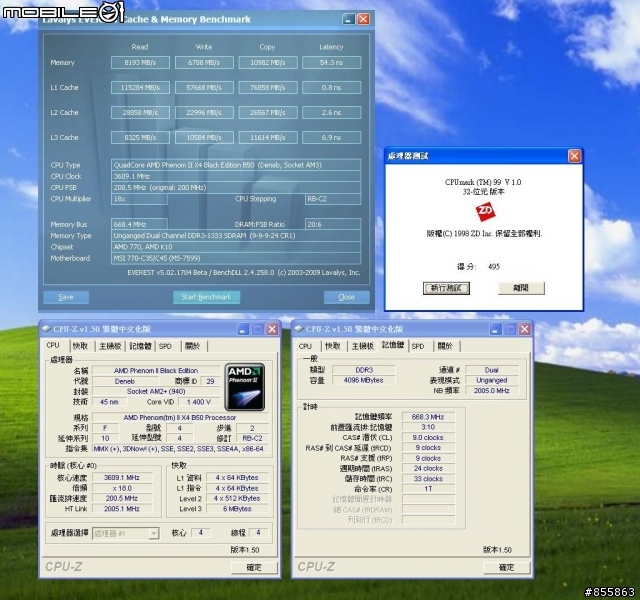The image size is (640, 600).
Task: Minimize the EVEREST benchmark window
Action: (348, 19)
